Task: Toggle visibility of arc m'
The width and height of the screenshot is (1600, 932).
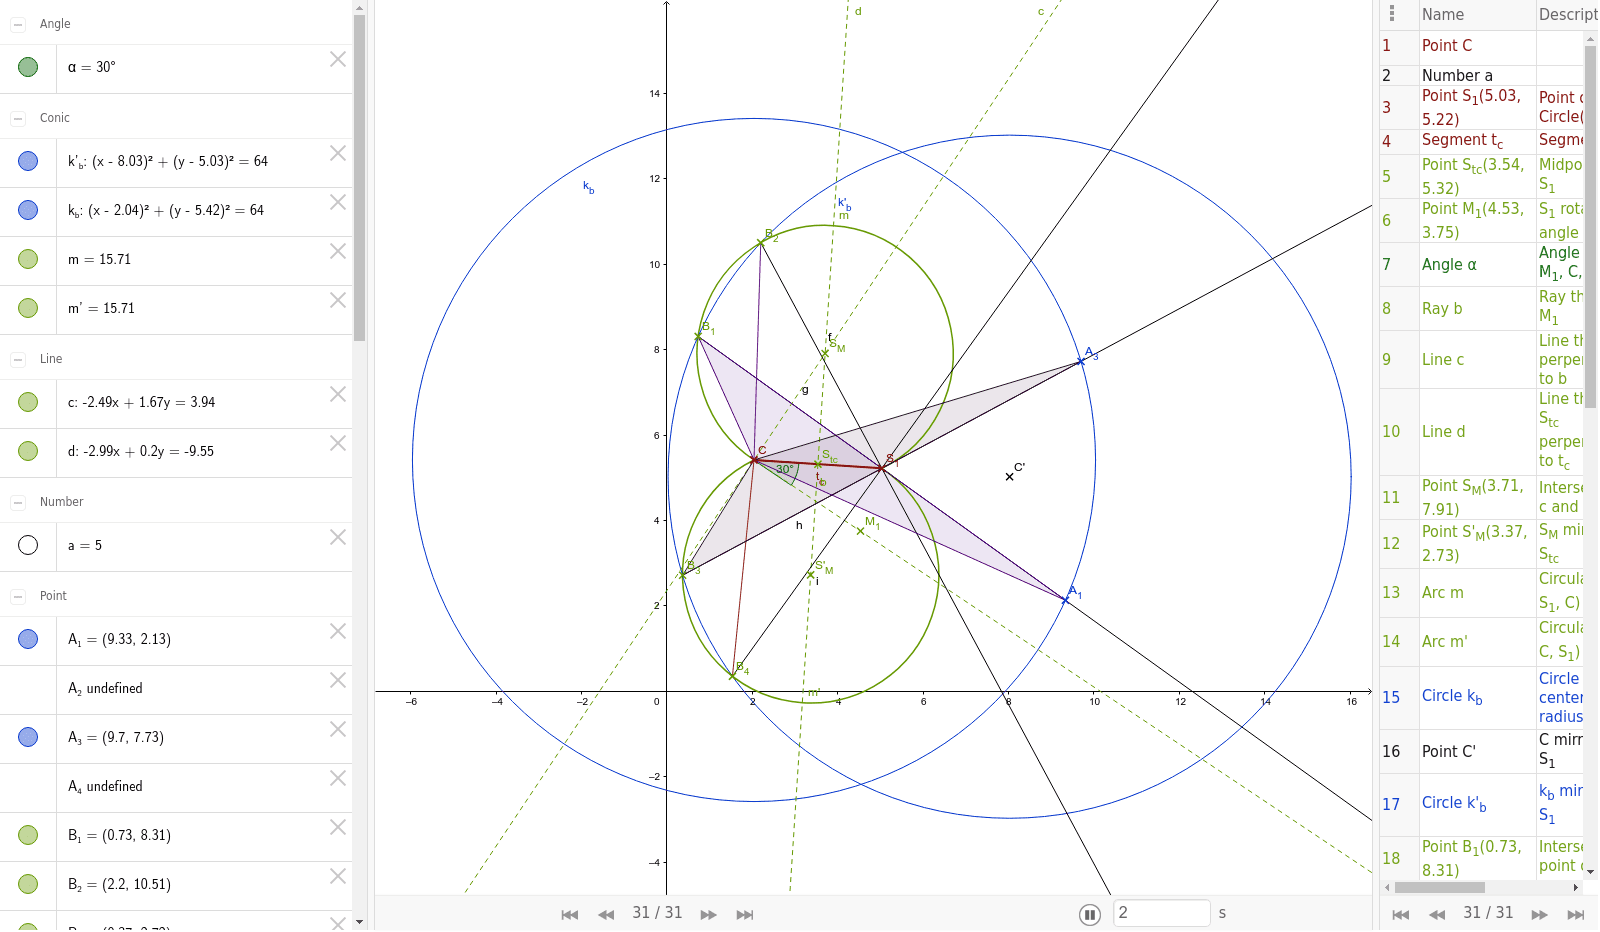Action: point(28,308)
